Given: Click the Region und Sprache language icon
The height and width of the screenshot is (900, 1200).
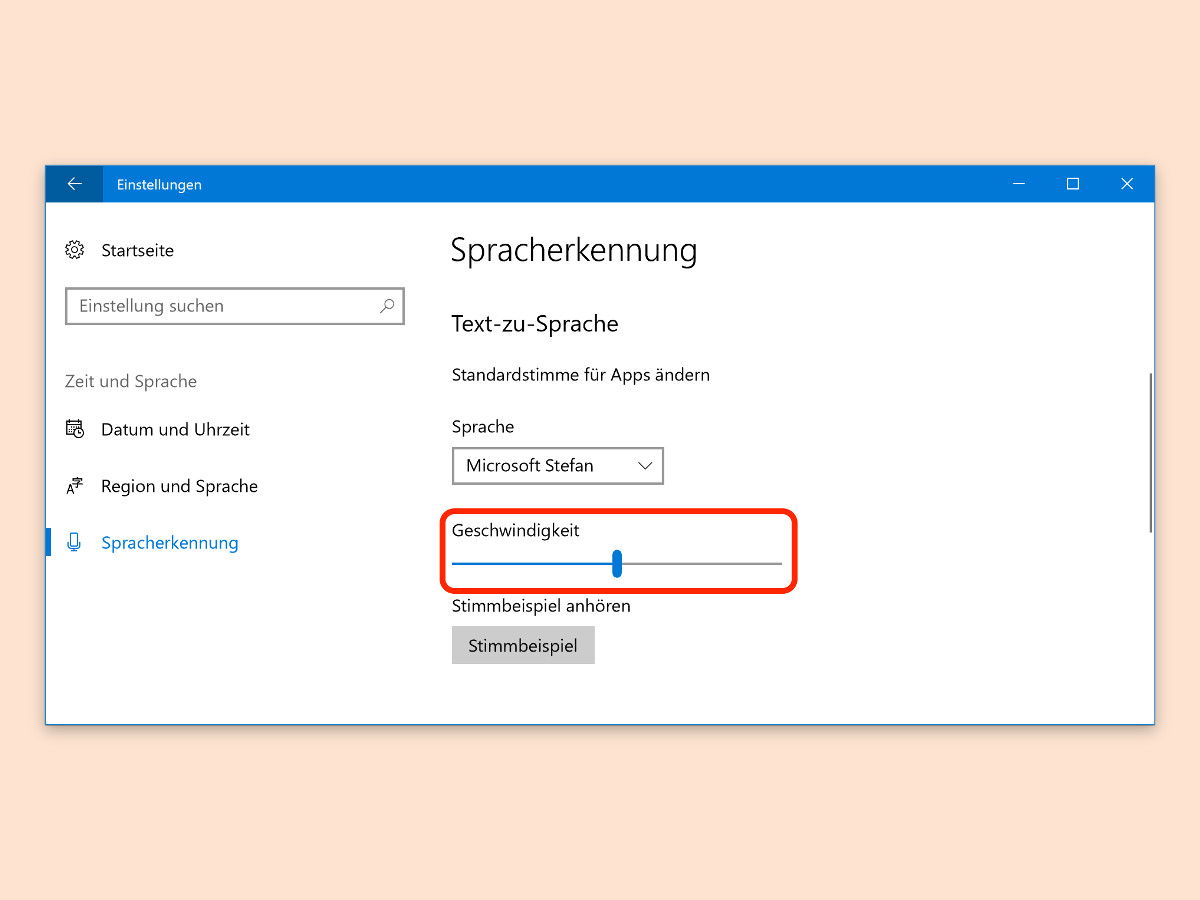Looking at the screenshot, I should 74,486.
